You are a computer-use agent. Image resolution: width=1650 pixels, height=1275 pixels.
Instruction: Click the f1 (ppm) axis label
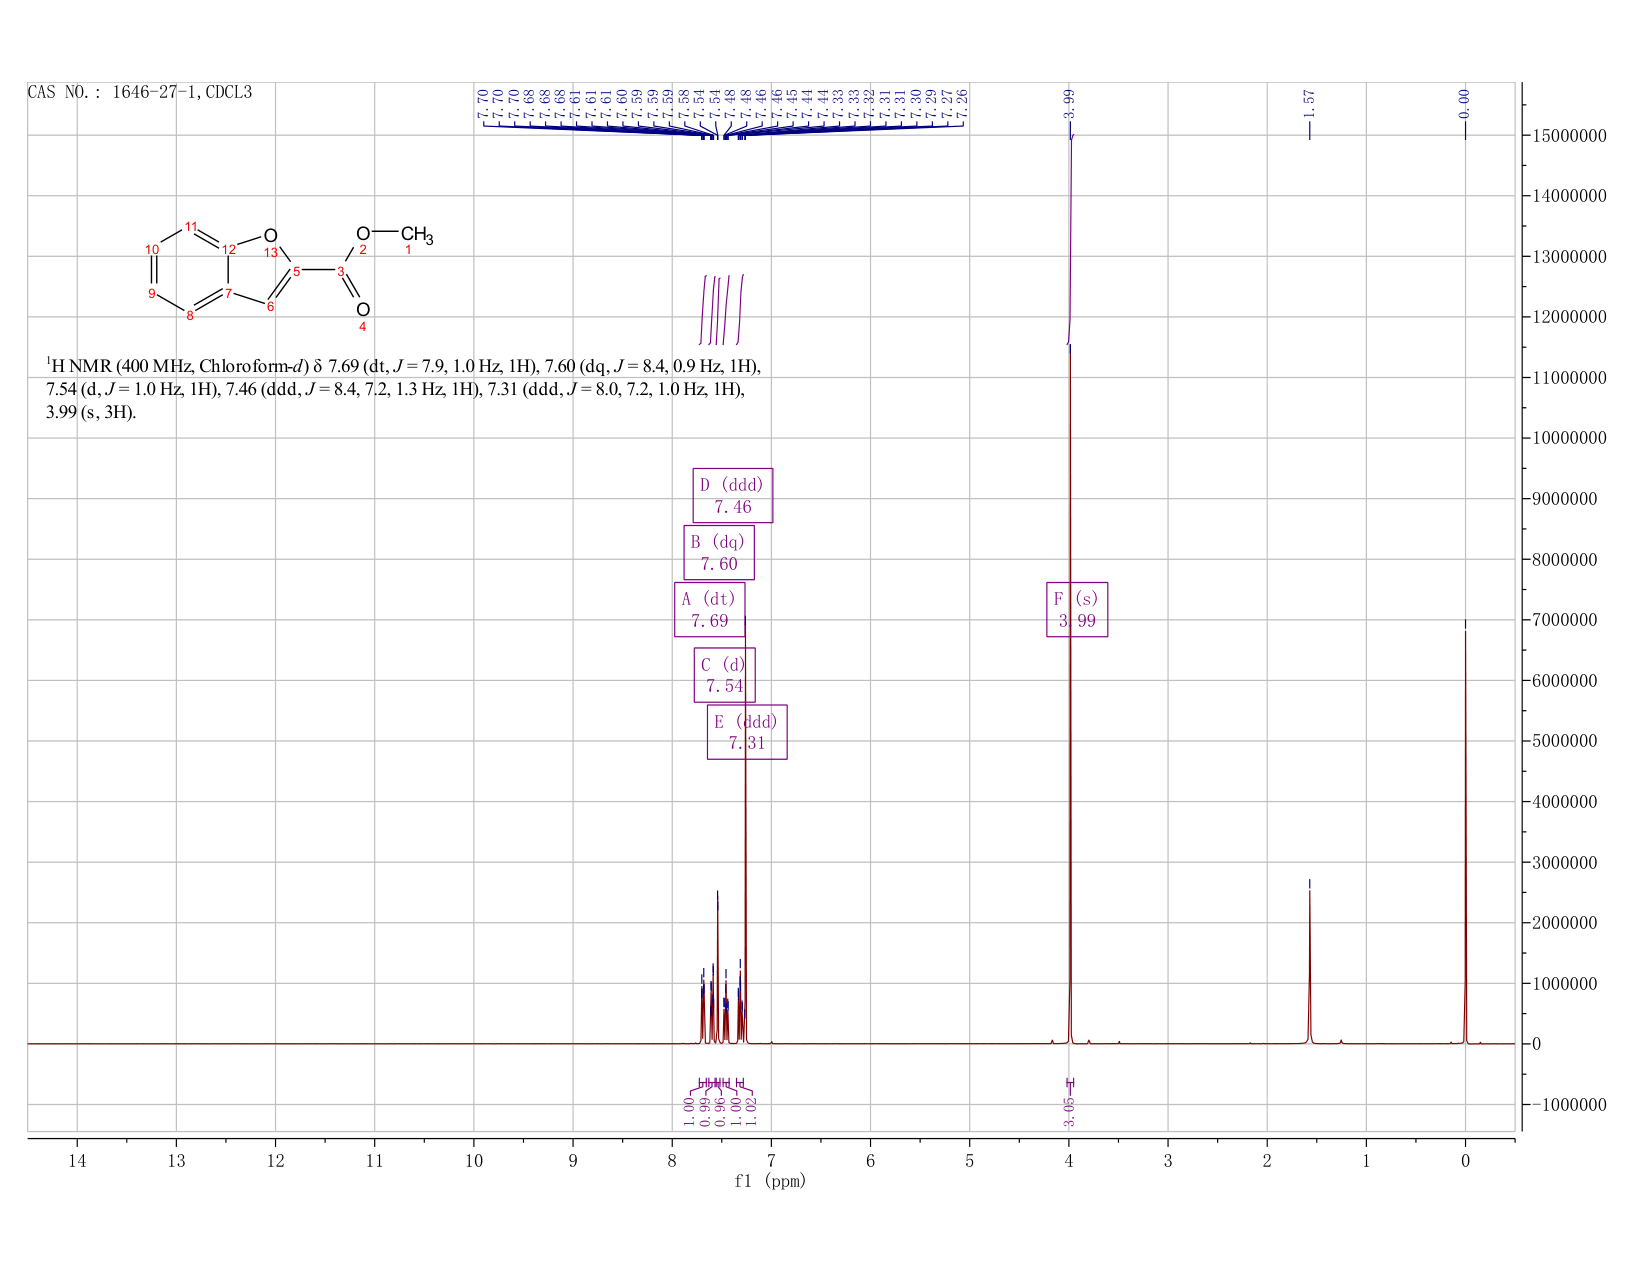coord(770,1181)
